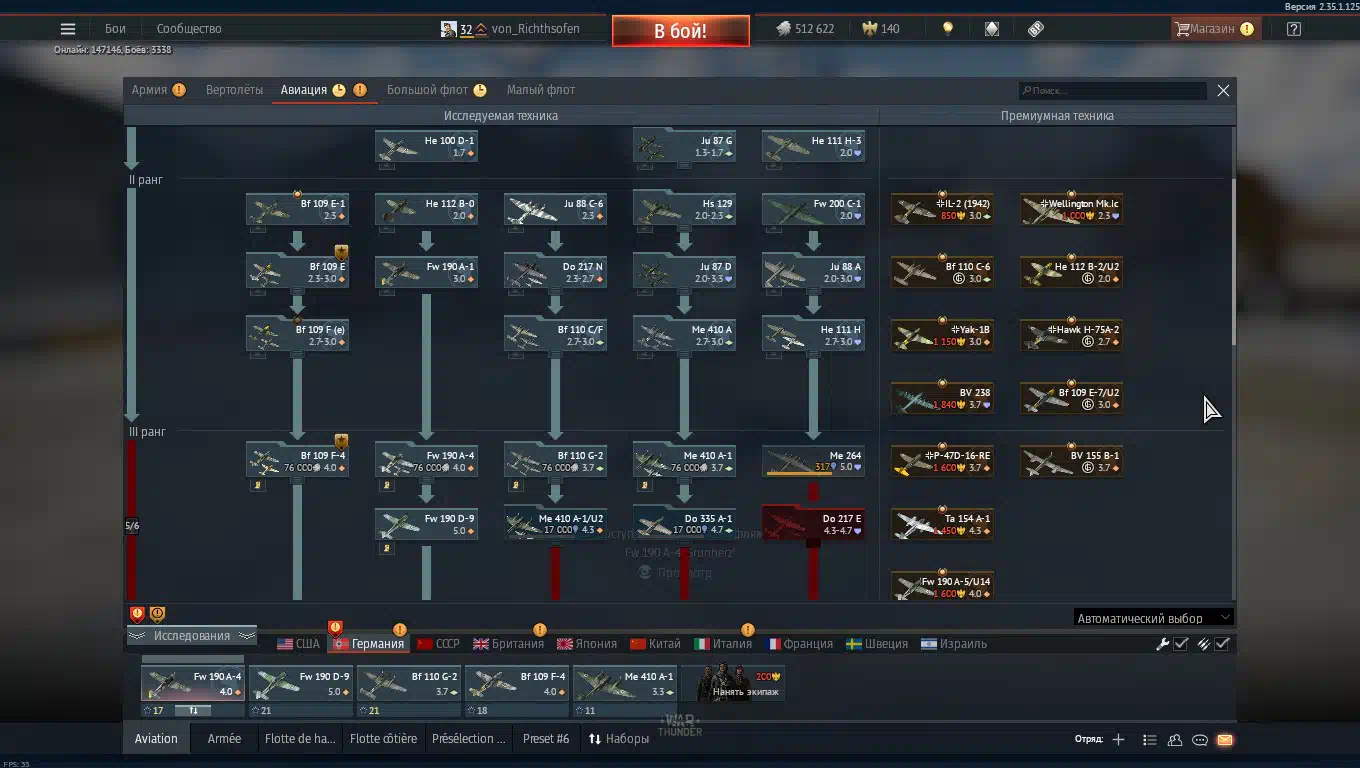1360x768 pixels.
Task: Select the Fw 200 C-1 aircraft
Action: tap(813, 209)
